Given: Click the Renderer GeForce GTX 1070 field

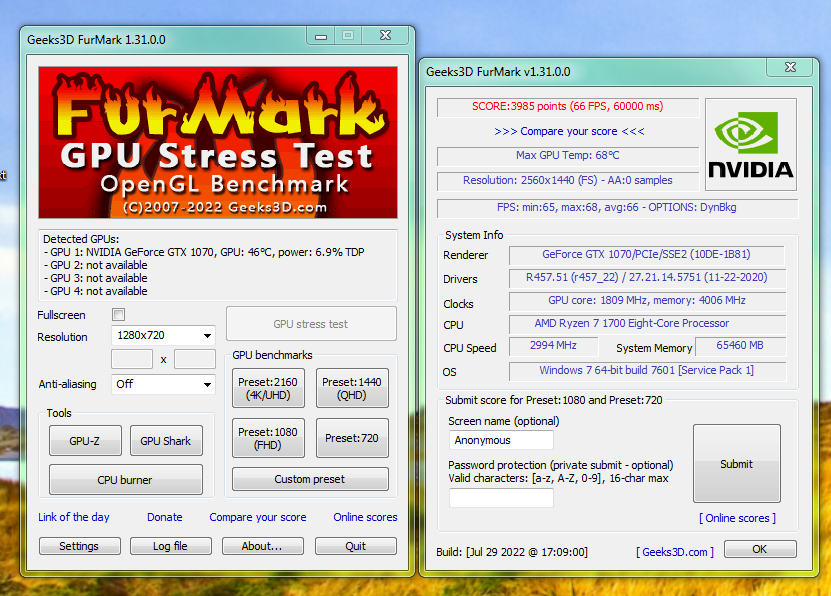Looking at the screenshot, I should (647, 255).
